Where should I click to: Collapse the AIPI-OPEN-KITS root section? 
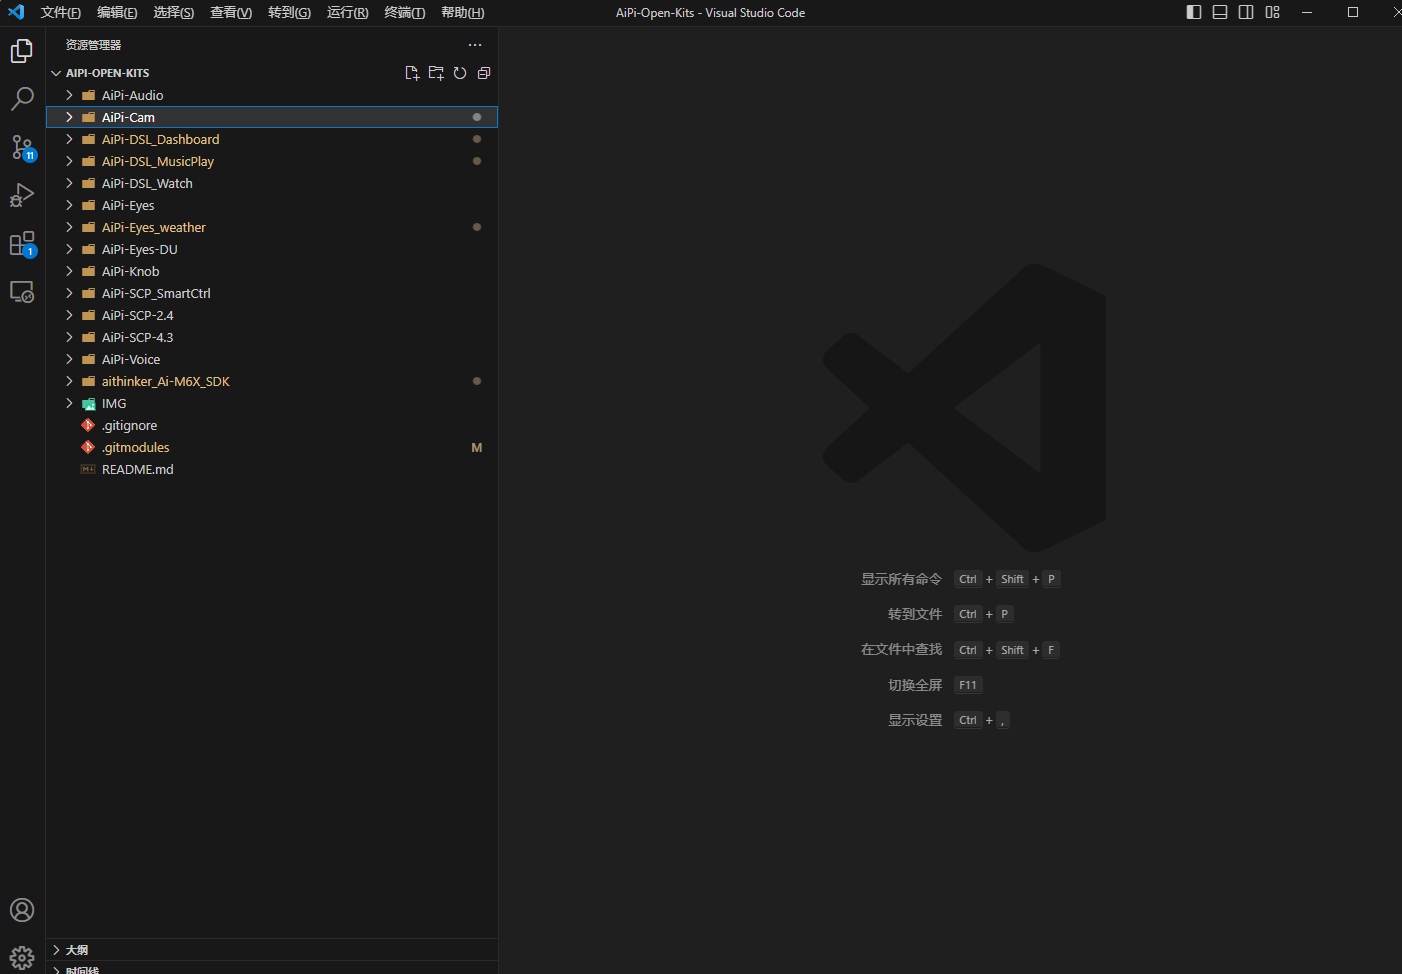pos(57,73)
